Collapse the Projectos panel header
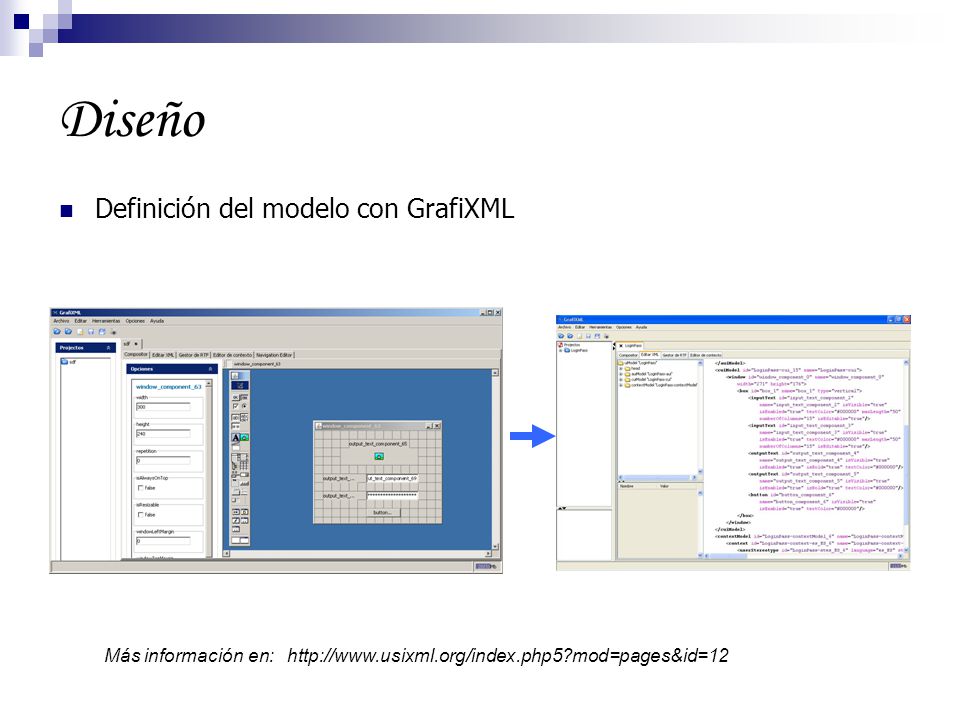The height and width of the screenshot is (720, 960). [x=108, y=348]
